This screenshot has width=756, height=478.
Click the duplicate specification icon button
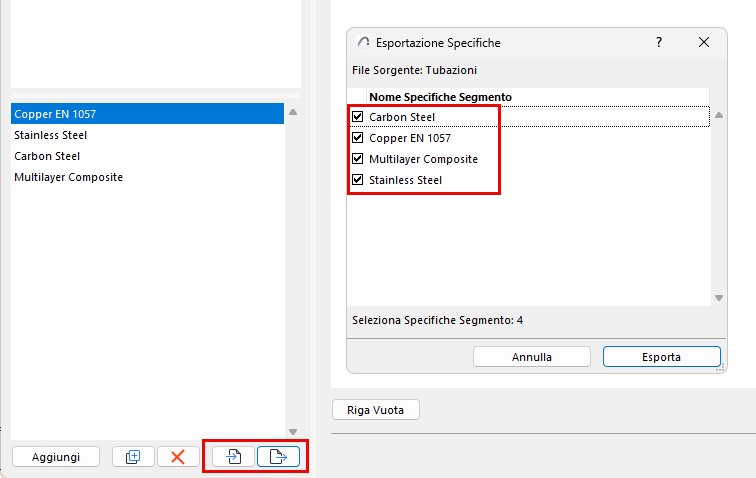pos(133,456)
